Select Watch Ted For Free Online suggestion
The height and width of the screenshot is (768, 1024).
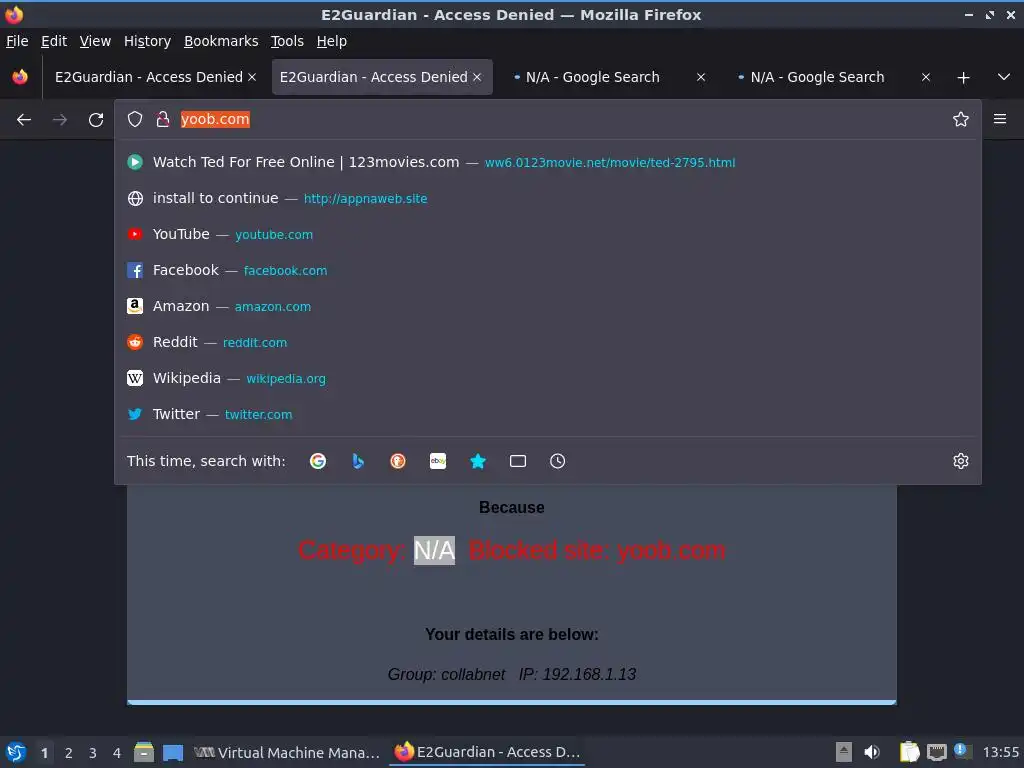[547, 162]
